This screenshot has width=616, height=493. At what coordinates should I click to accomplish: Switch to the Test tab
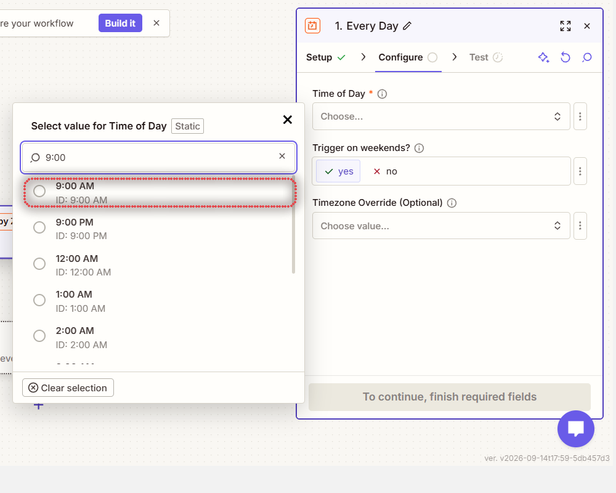486,57
